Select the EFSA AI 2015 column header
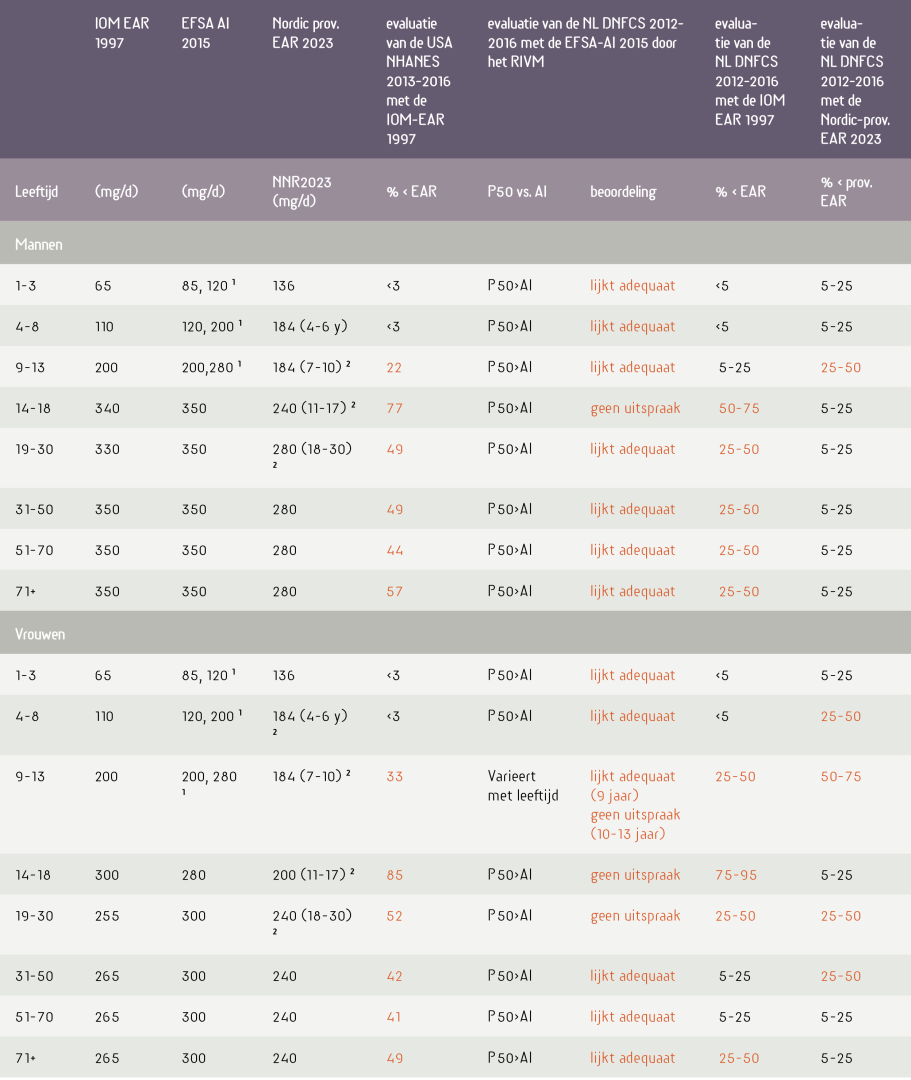Viewport: 911px width, 1080px height. point(205,34)
